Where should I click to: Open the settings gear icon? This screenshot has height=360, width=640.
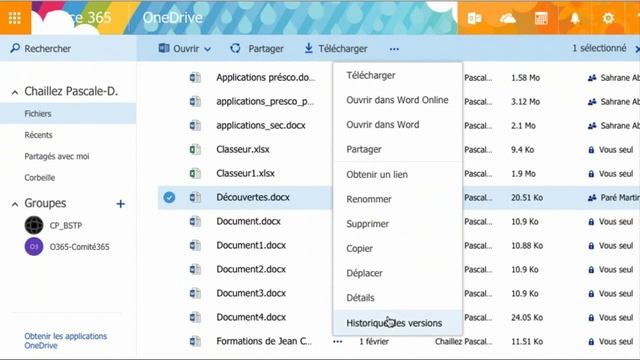[608, 18]
